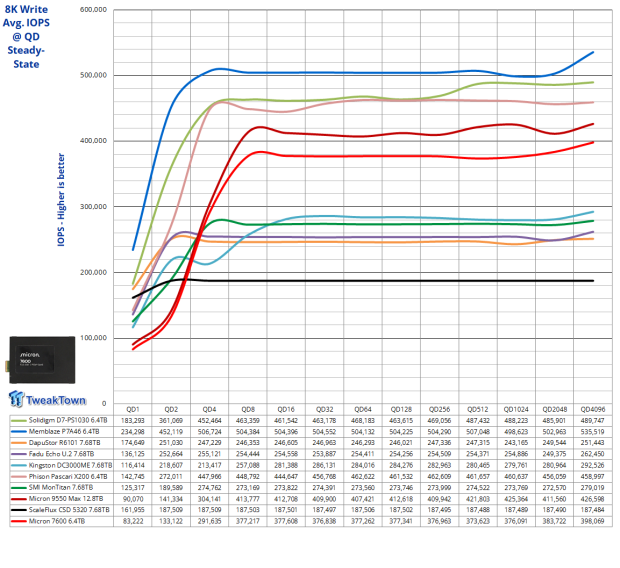
Task: Select the Micron 7600 QD1 value "83,222"
Action: click(x=133, y=521)
